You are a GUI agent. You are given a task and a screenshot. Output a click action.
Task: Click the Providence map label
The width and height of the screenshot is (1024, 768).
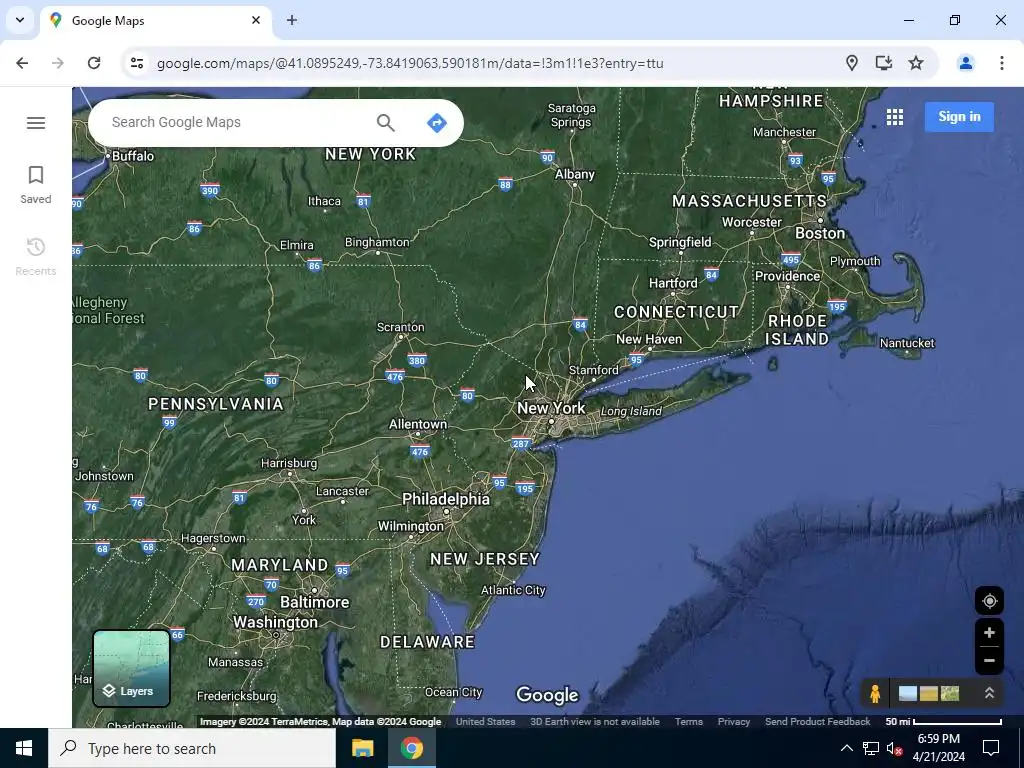(x=787, y=276)
